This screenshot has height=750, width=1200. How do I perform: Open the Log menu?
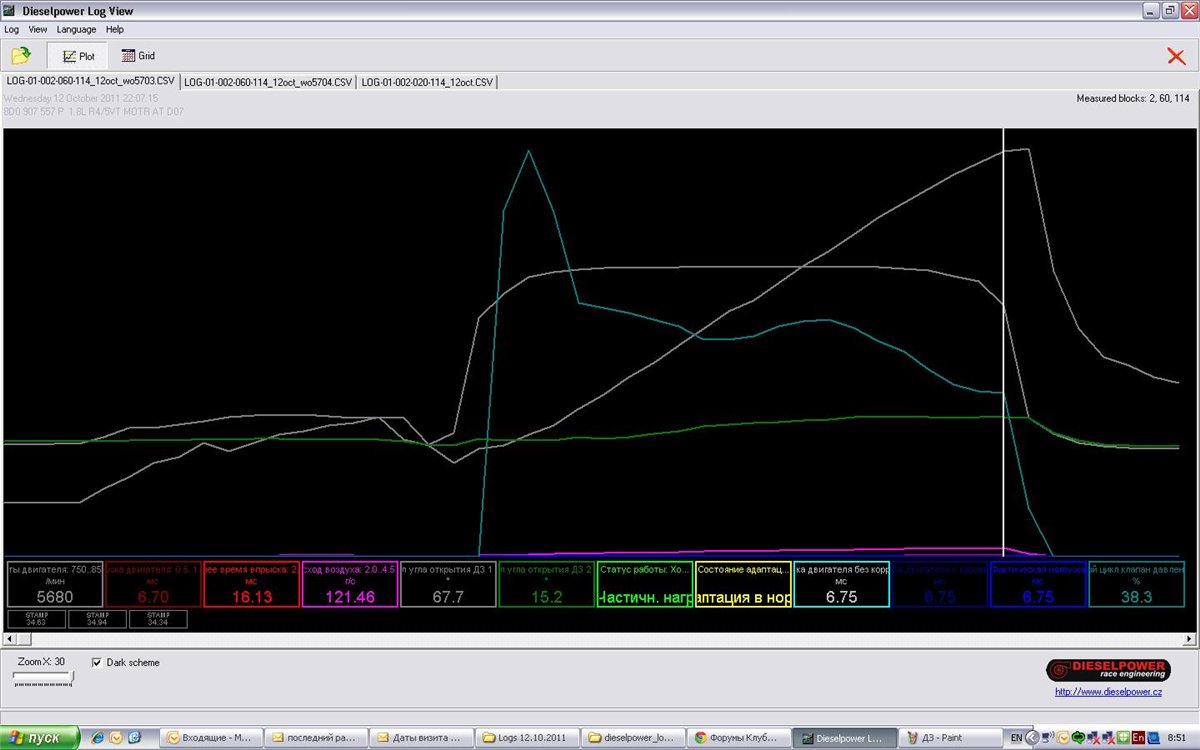(12, 30)
